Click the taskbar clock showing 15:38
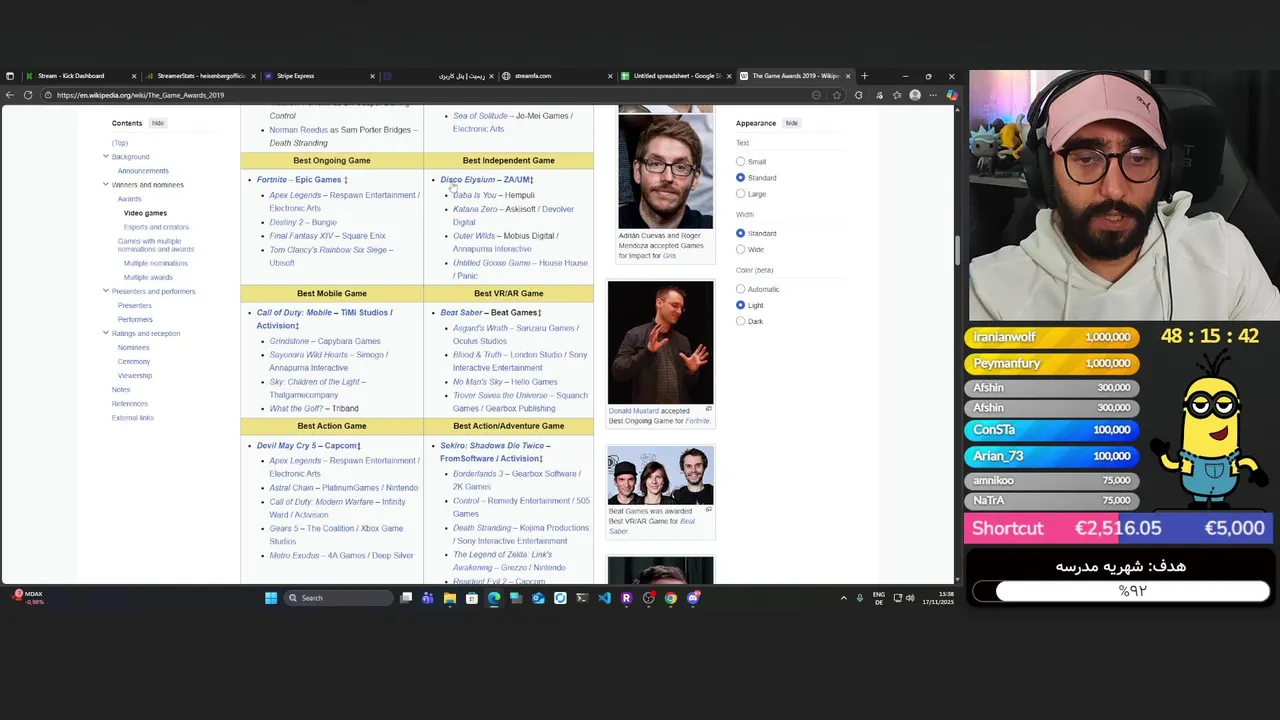 click(x=938, y=598)
